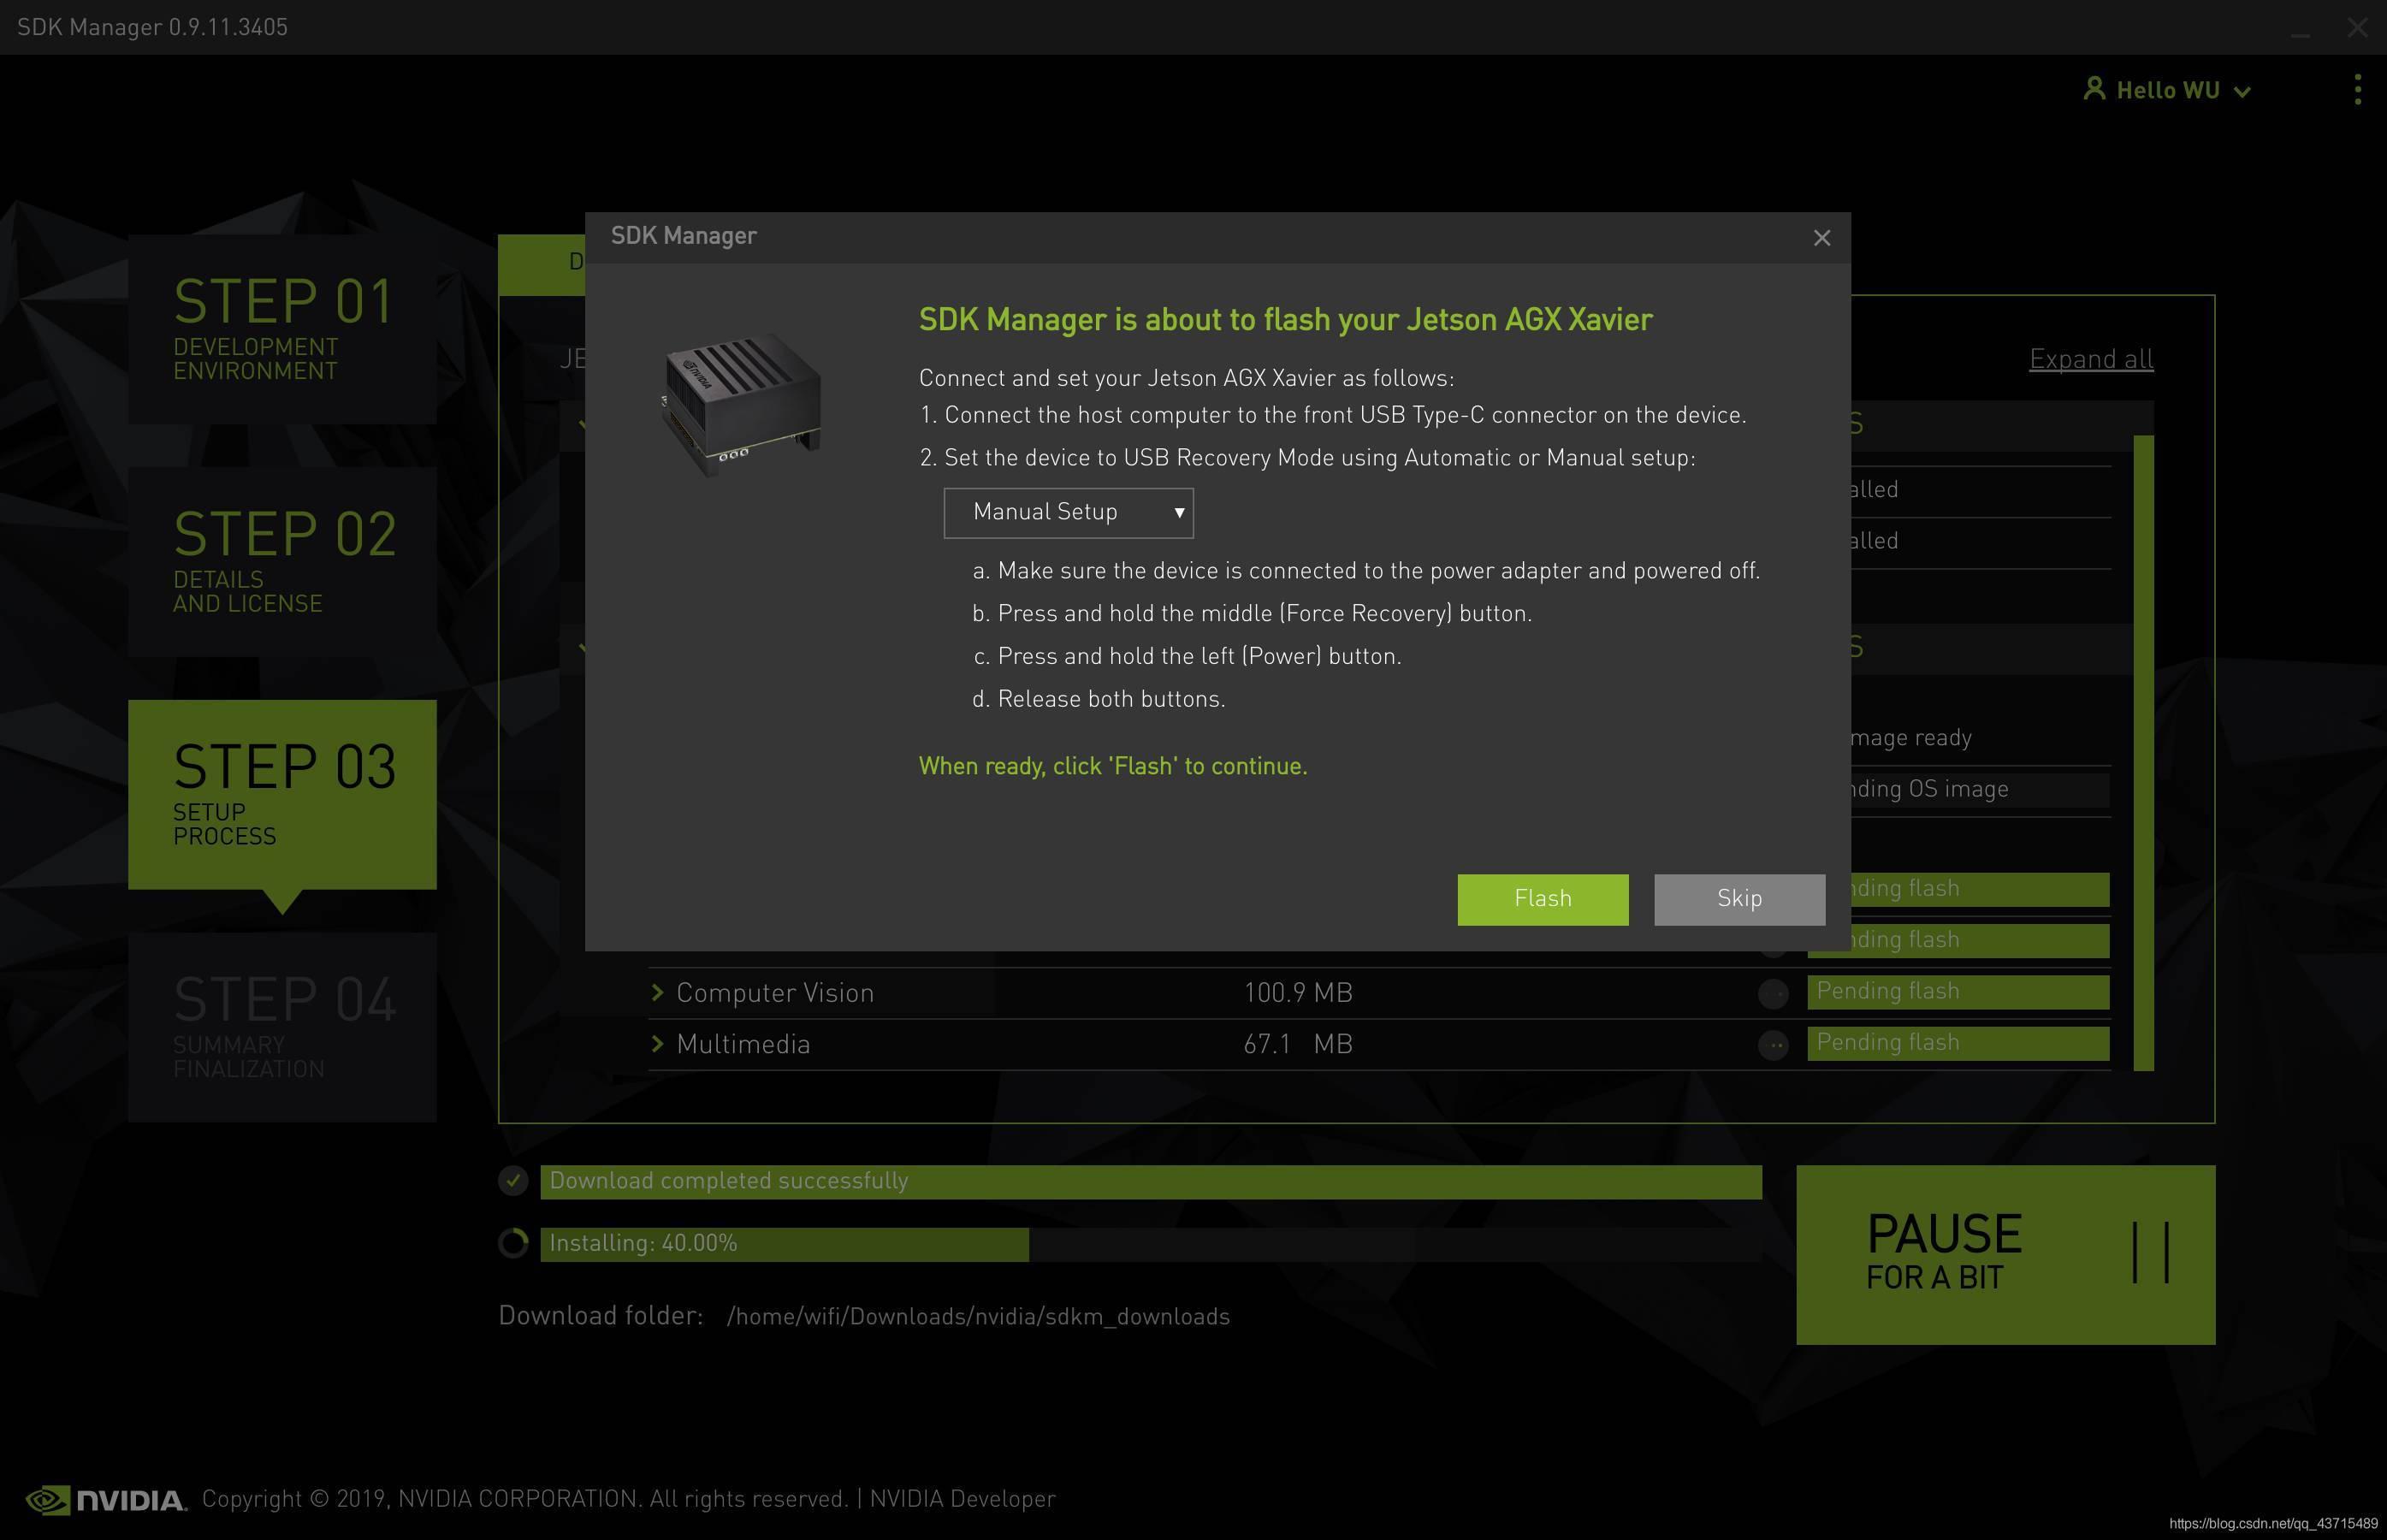The image size is (2387, 1540).
Task: Click the PAUSE FOR A BIT button
Action: point(2005,1254)
